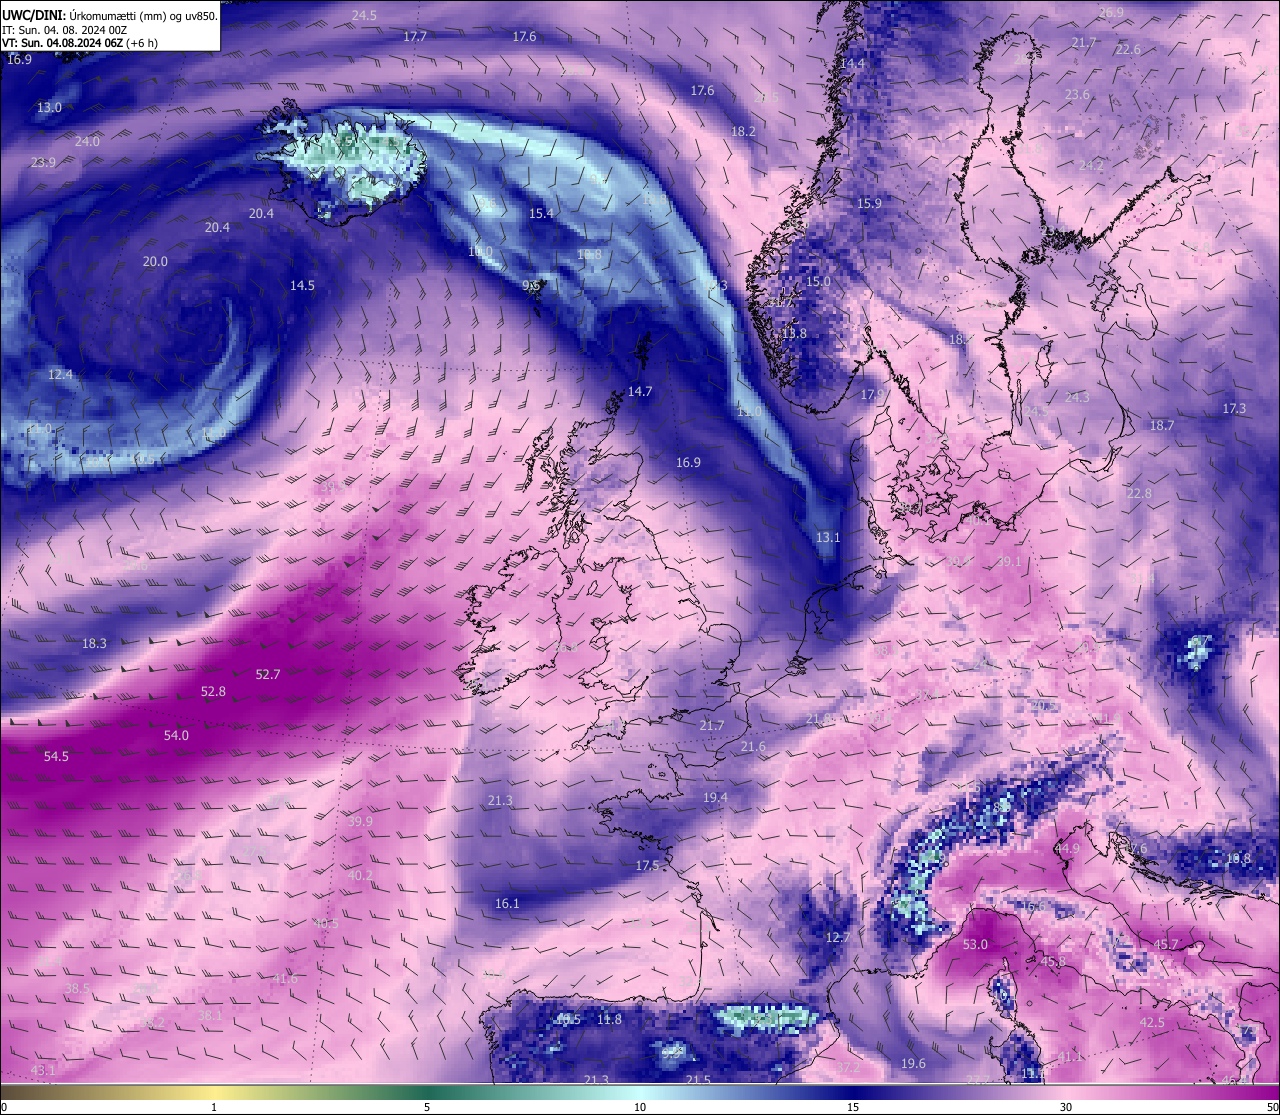Click the 42.5 value label
Image resolution: width=1280 pixels, height=1115 pixels.
tap(1152, 1022)
